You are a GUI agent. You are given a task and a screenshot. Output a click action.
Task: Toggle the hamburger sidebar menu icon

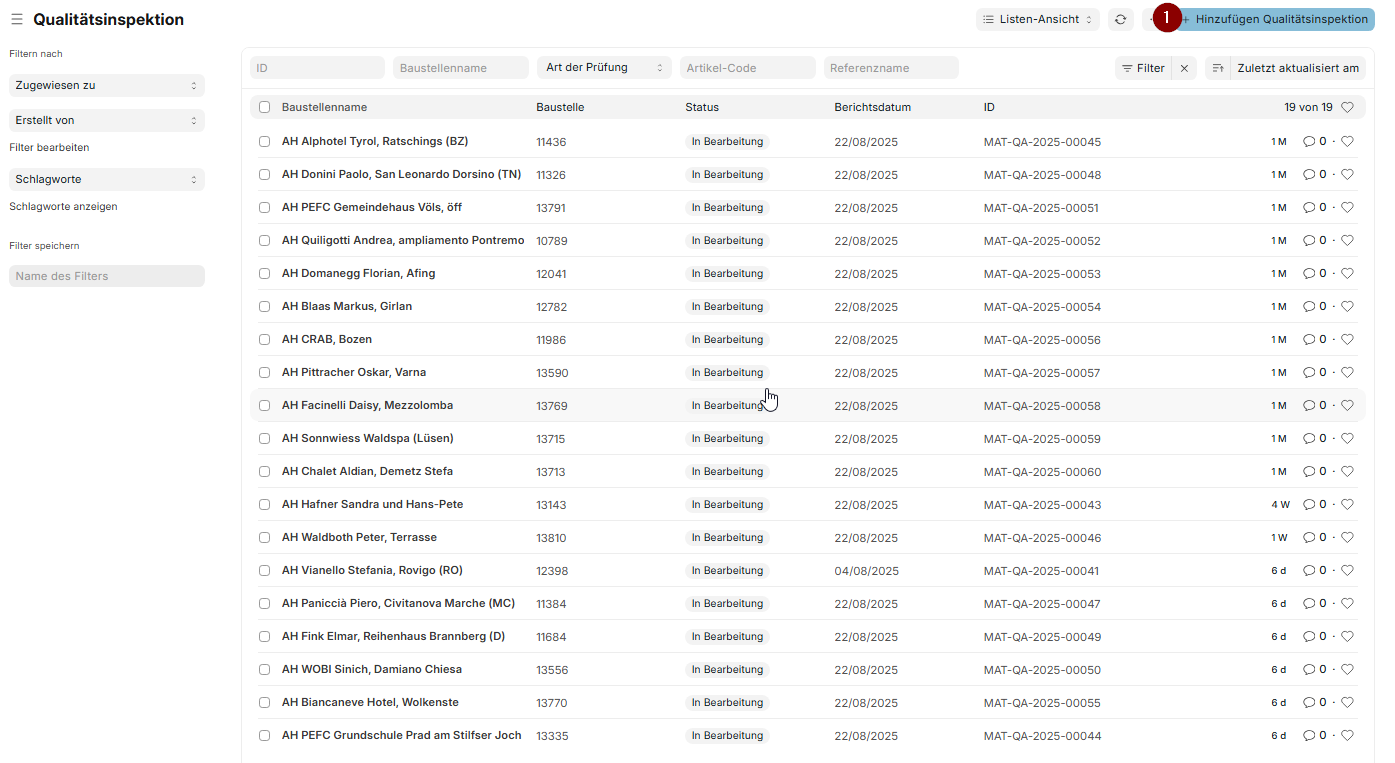(17, 19)
